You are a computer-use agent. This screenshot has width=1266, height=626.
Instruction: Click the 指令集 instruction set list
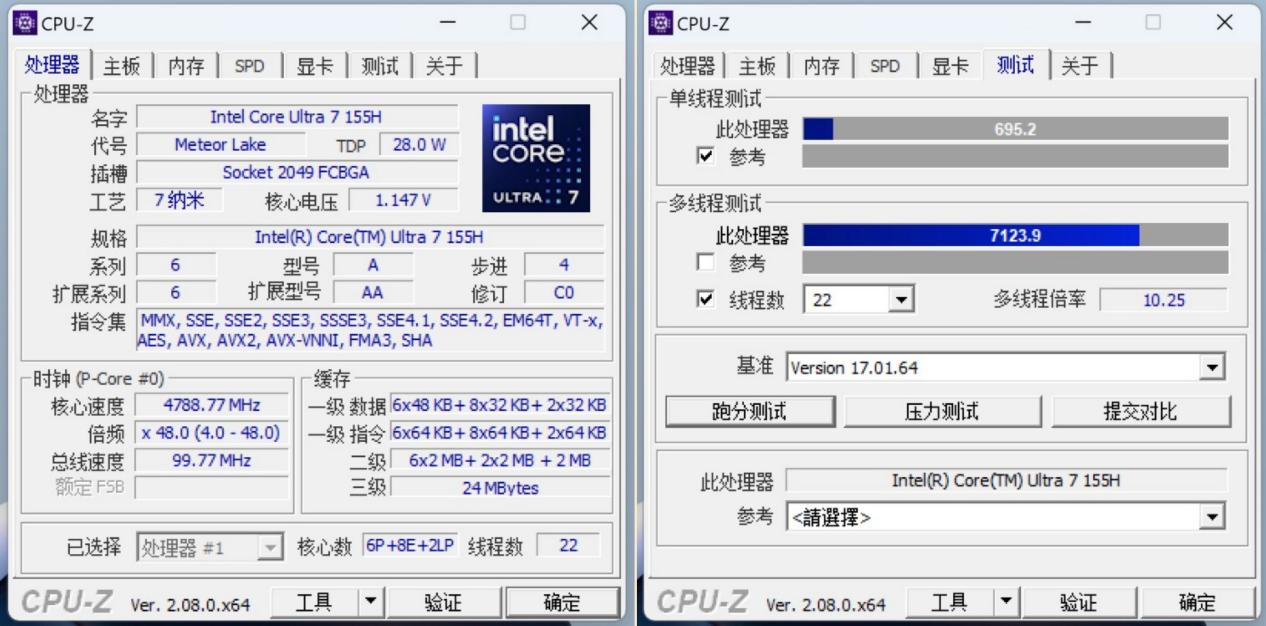pos(371,331)
